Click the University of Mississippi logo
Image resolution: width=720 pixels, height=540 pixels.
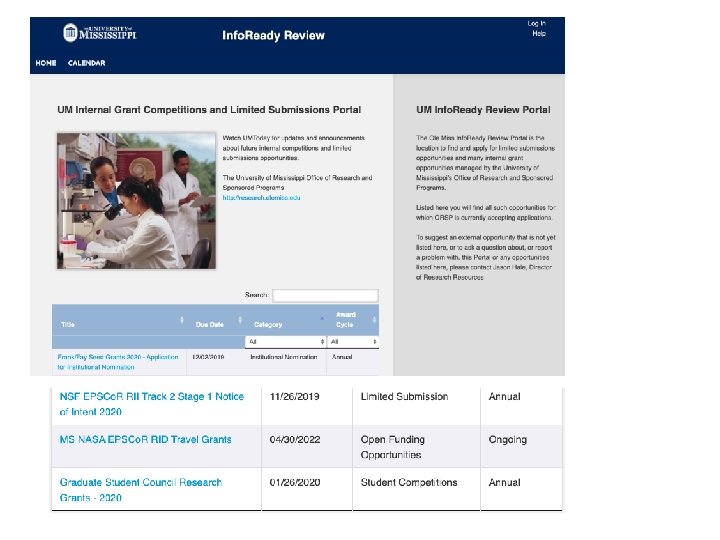[100, 33]
